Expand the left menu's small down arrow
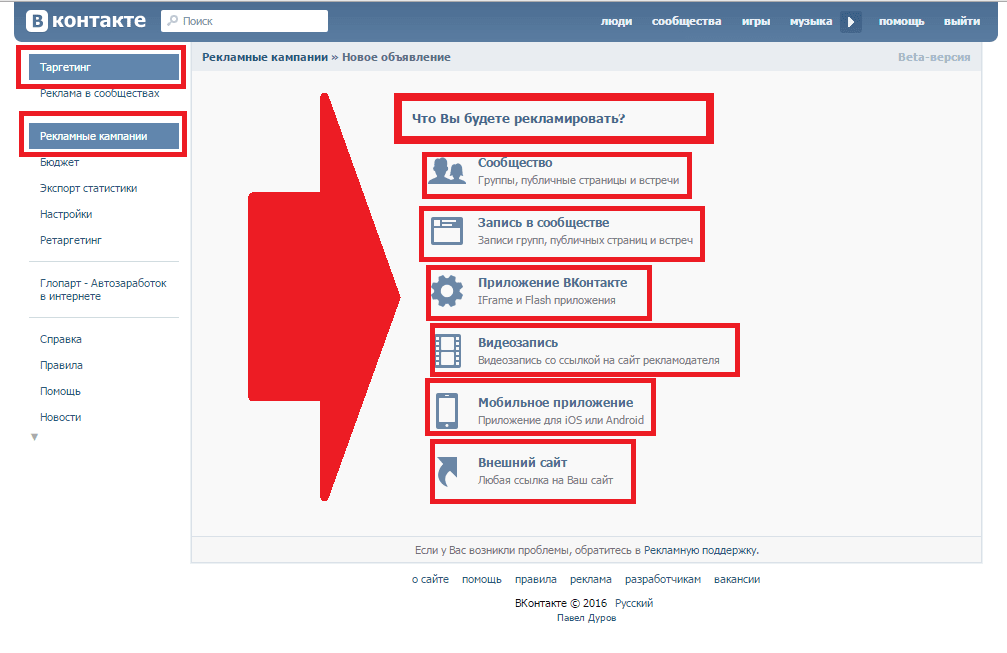The image size is (1007, 653). tap(35, 437)
